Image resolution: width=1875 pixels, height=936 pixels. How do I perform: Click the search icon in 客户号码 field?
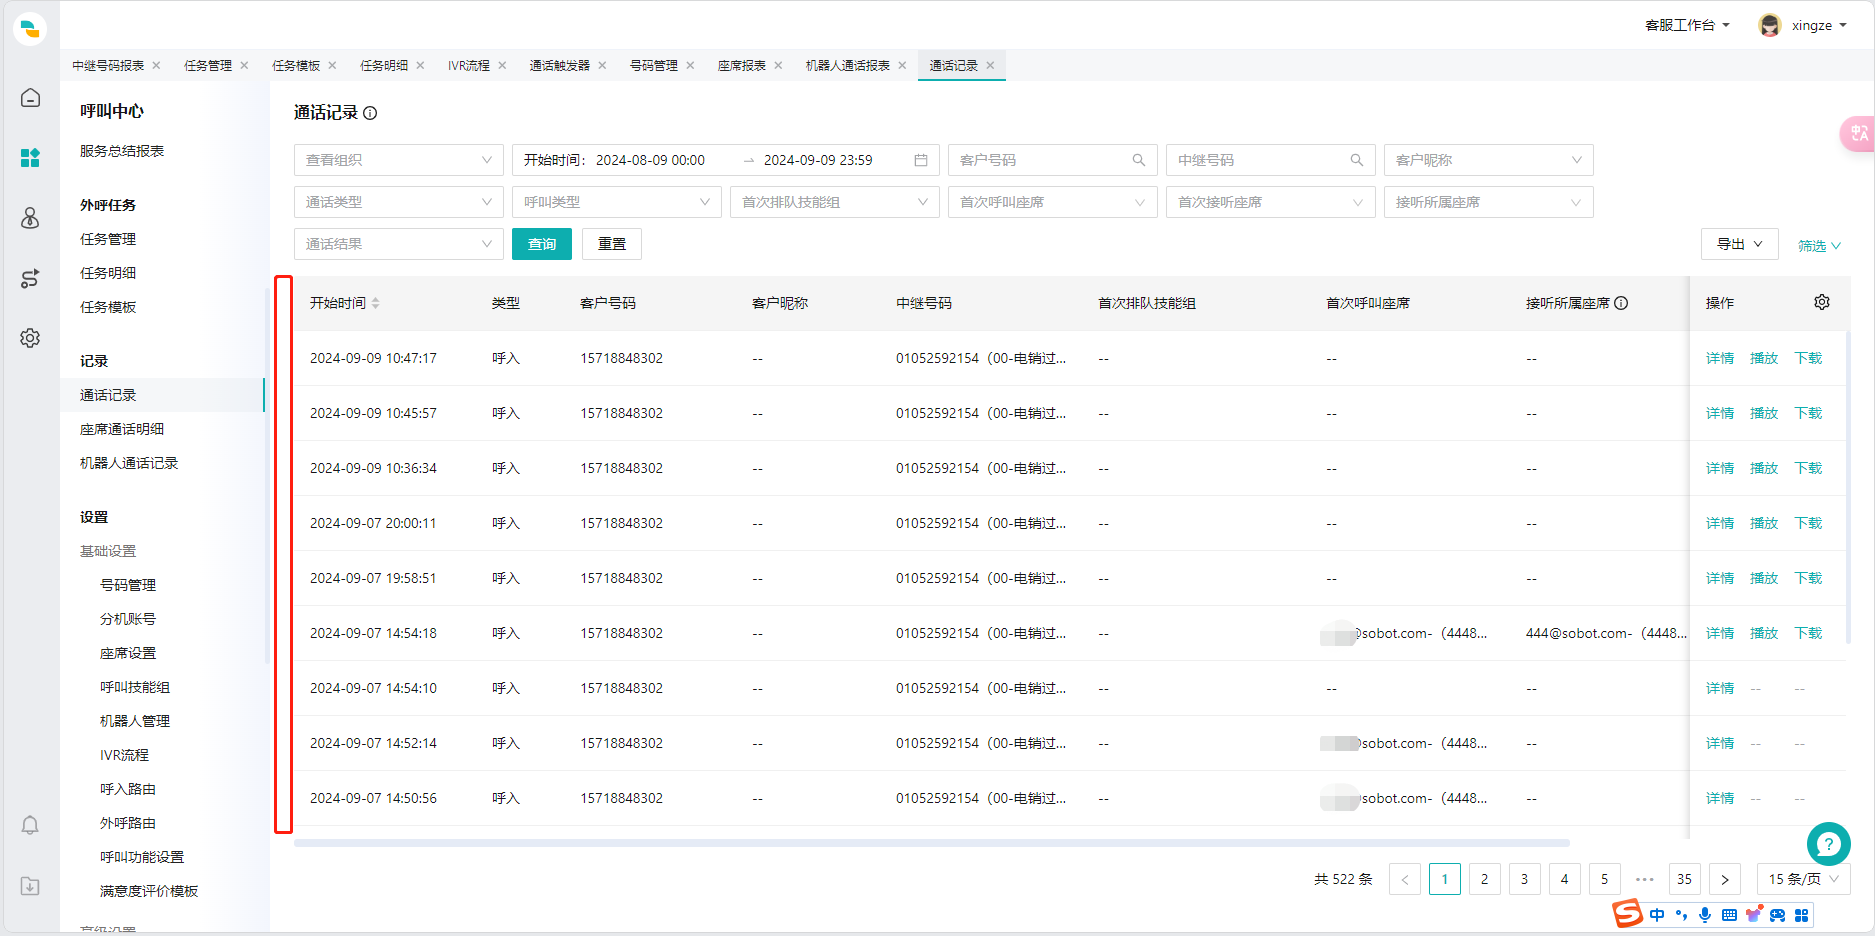[1139, 160]
